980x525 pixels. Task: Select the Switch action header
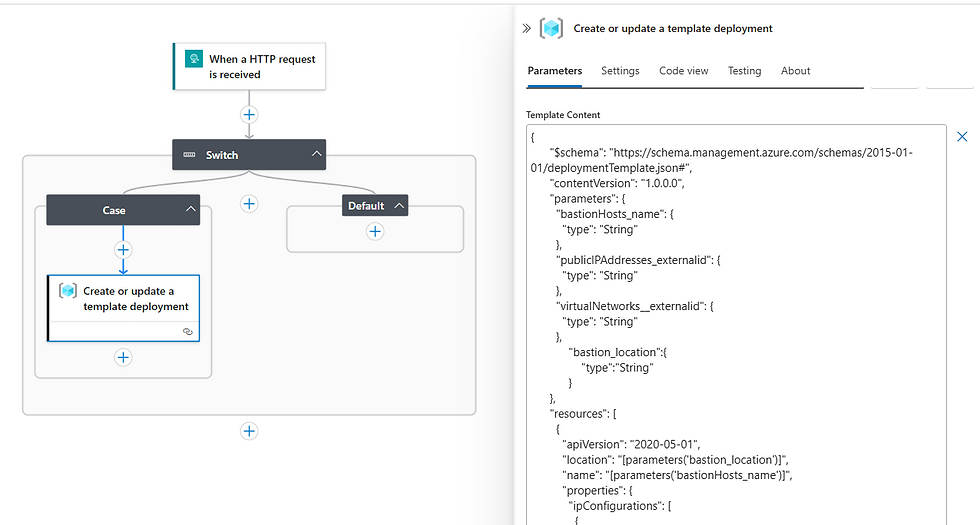249,154
